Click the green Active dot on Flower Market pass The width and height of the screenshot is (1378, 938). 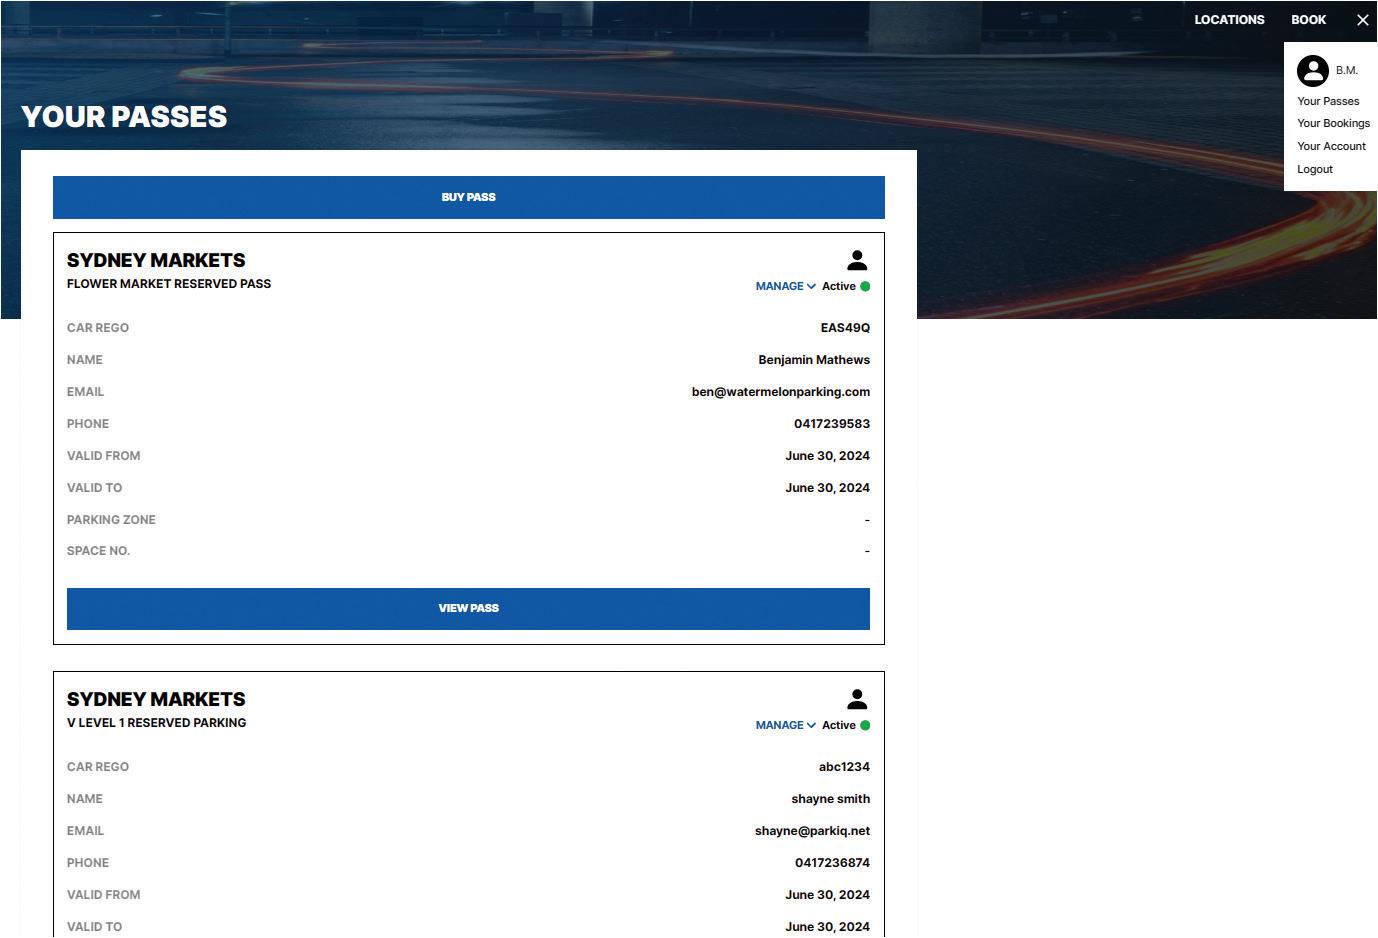point(865,287)
